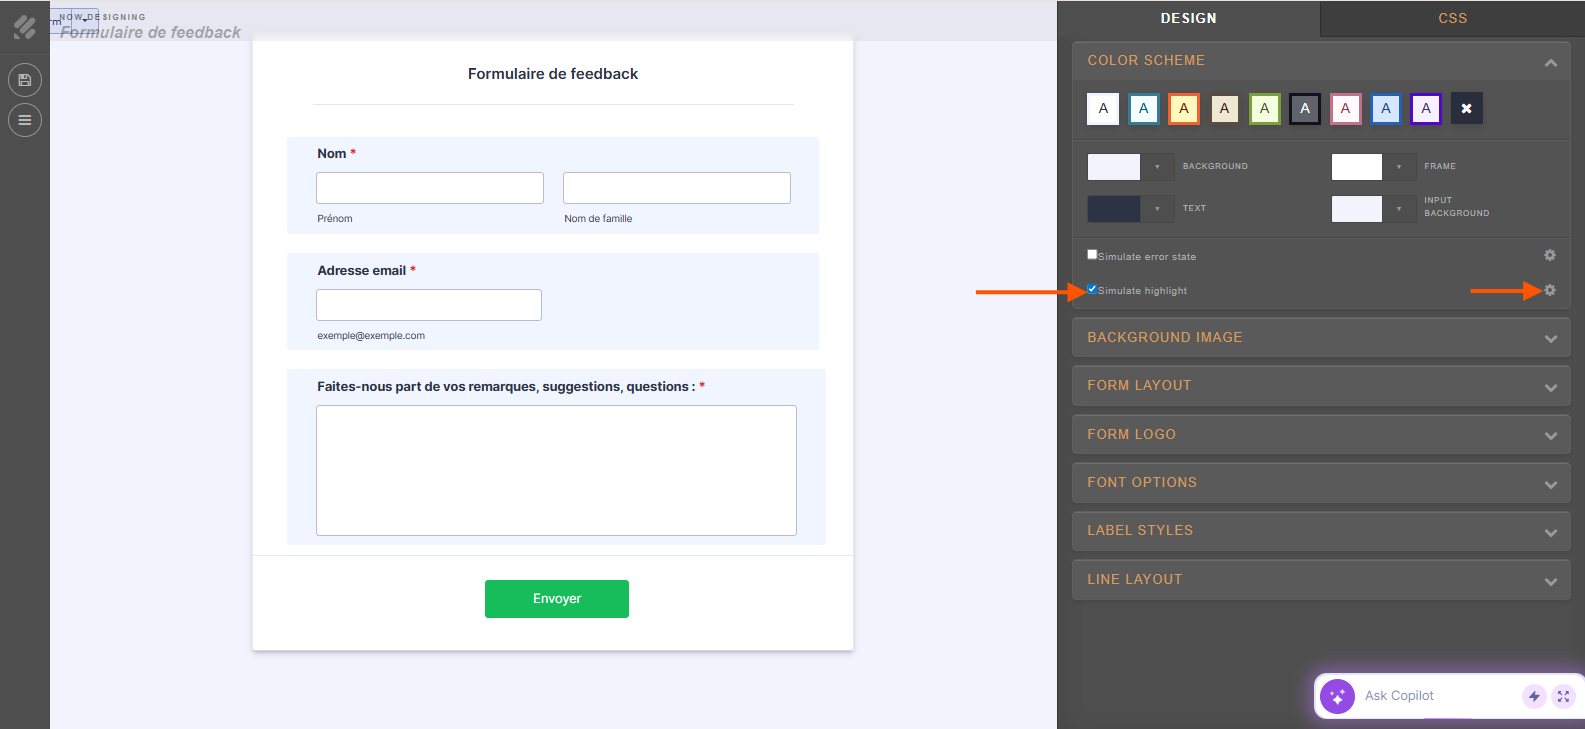
Task: Open the Background color dropdown arrow
Action: [1157, 166]
